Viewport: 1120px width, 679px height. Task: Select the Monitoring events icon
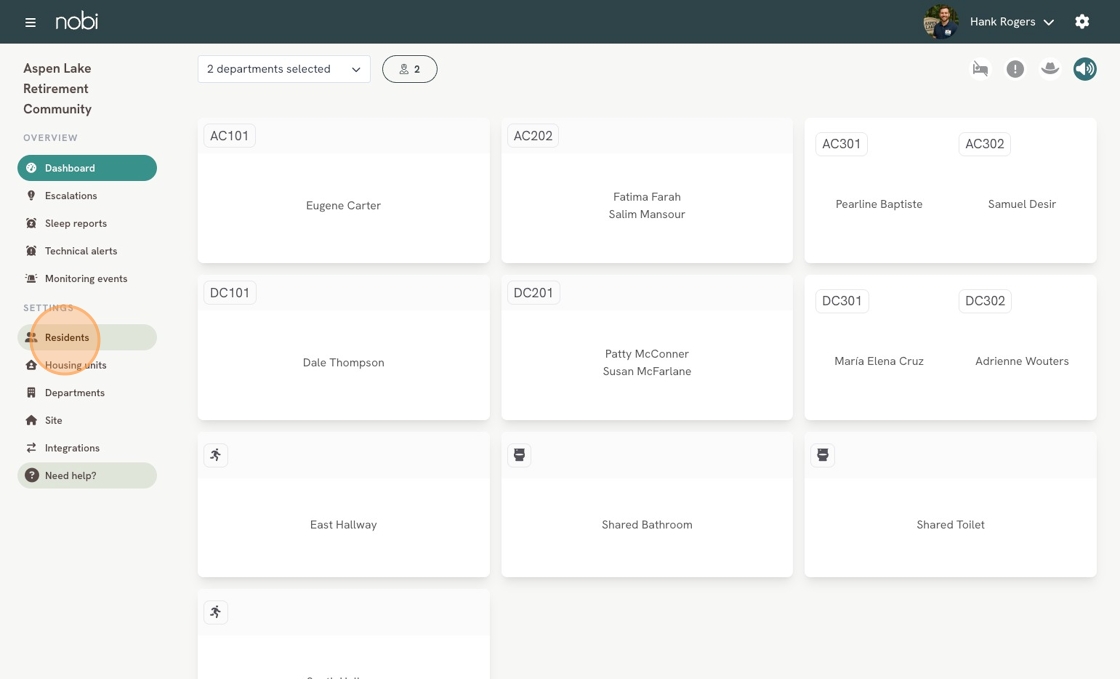[x=31, y=279]
